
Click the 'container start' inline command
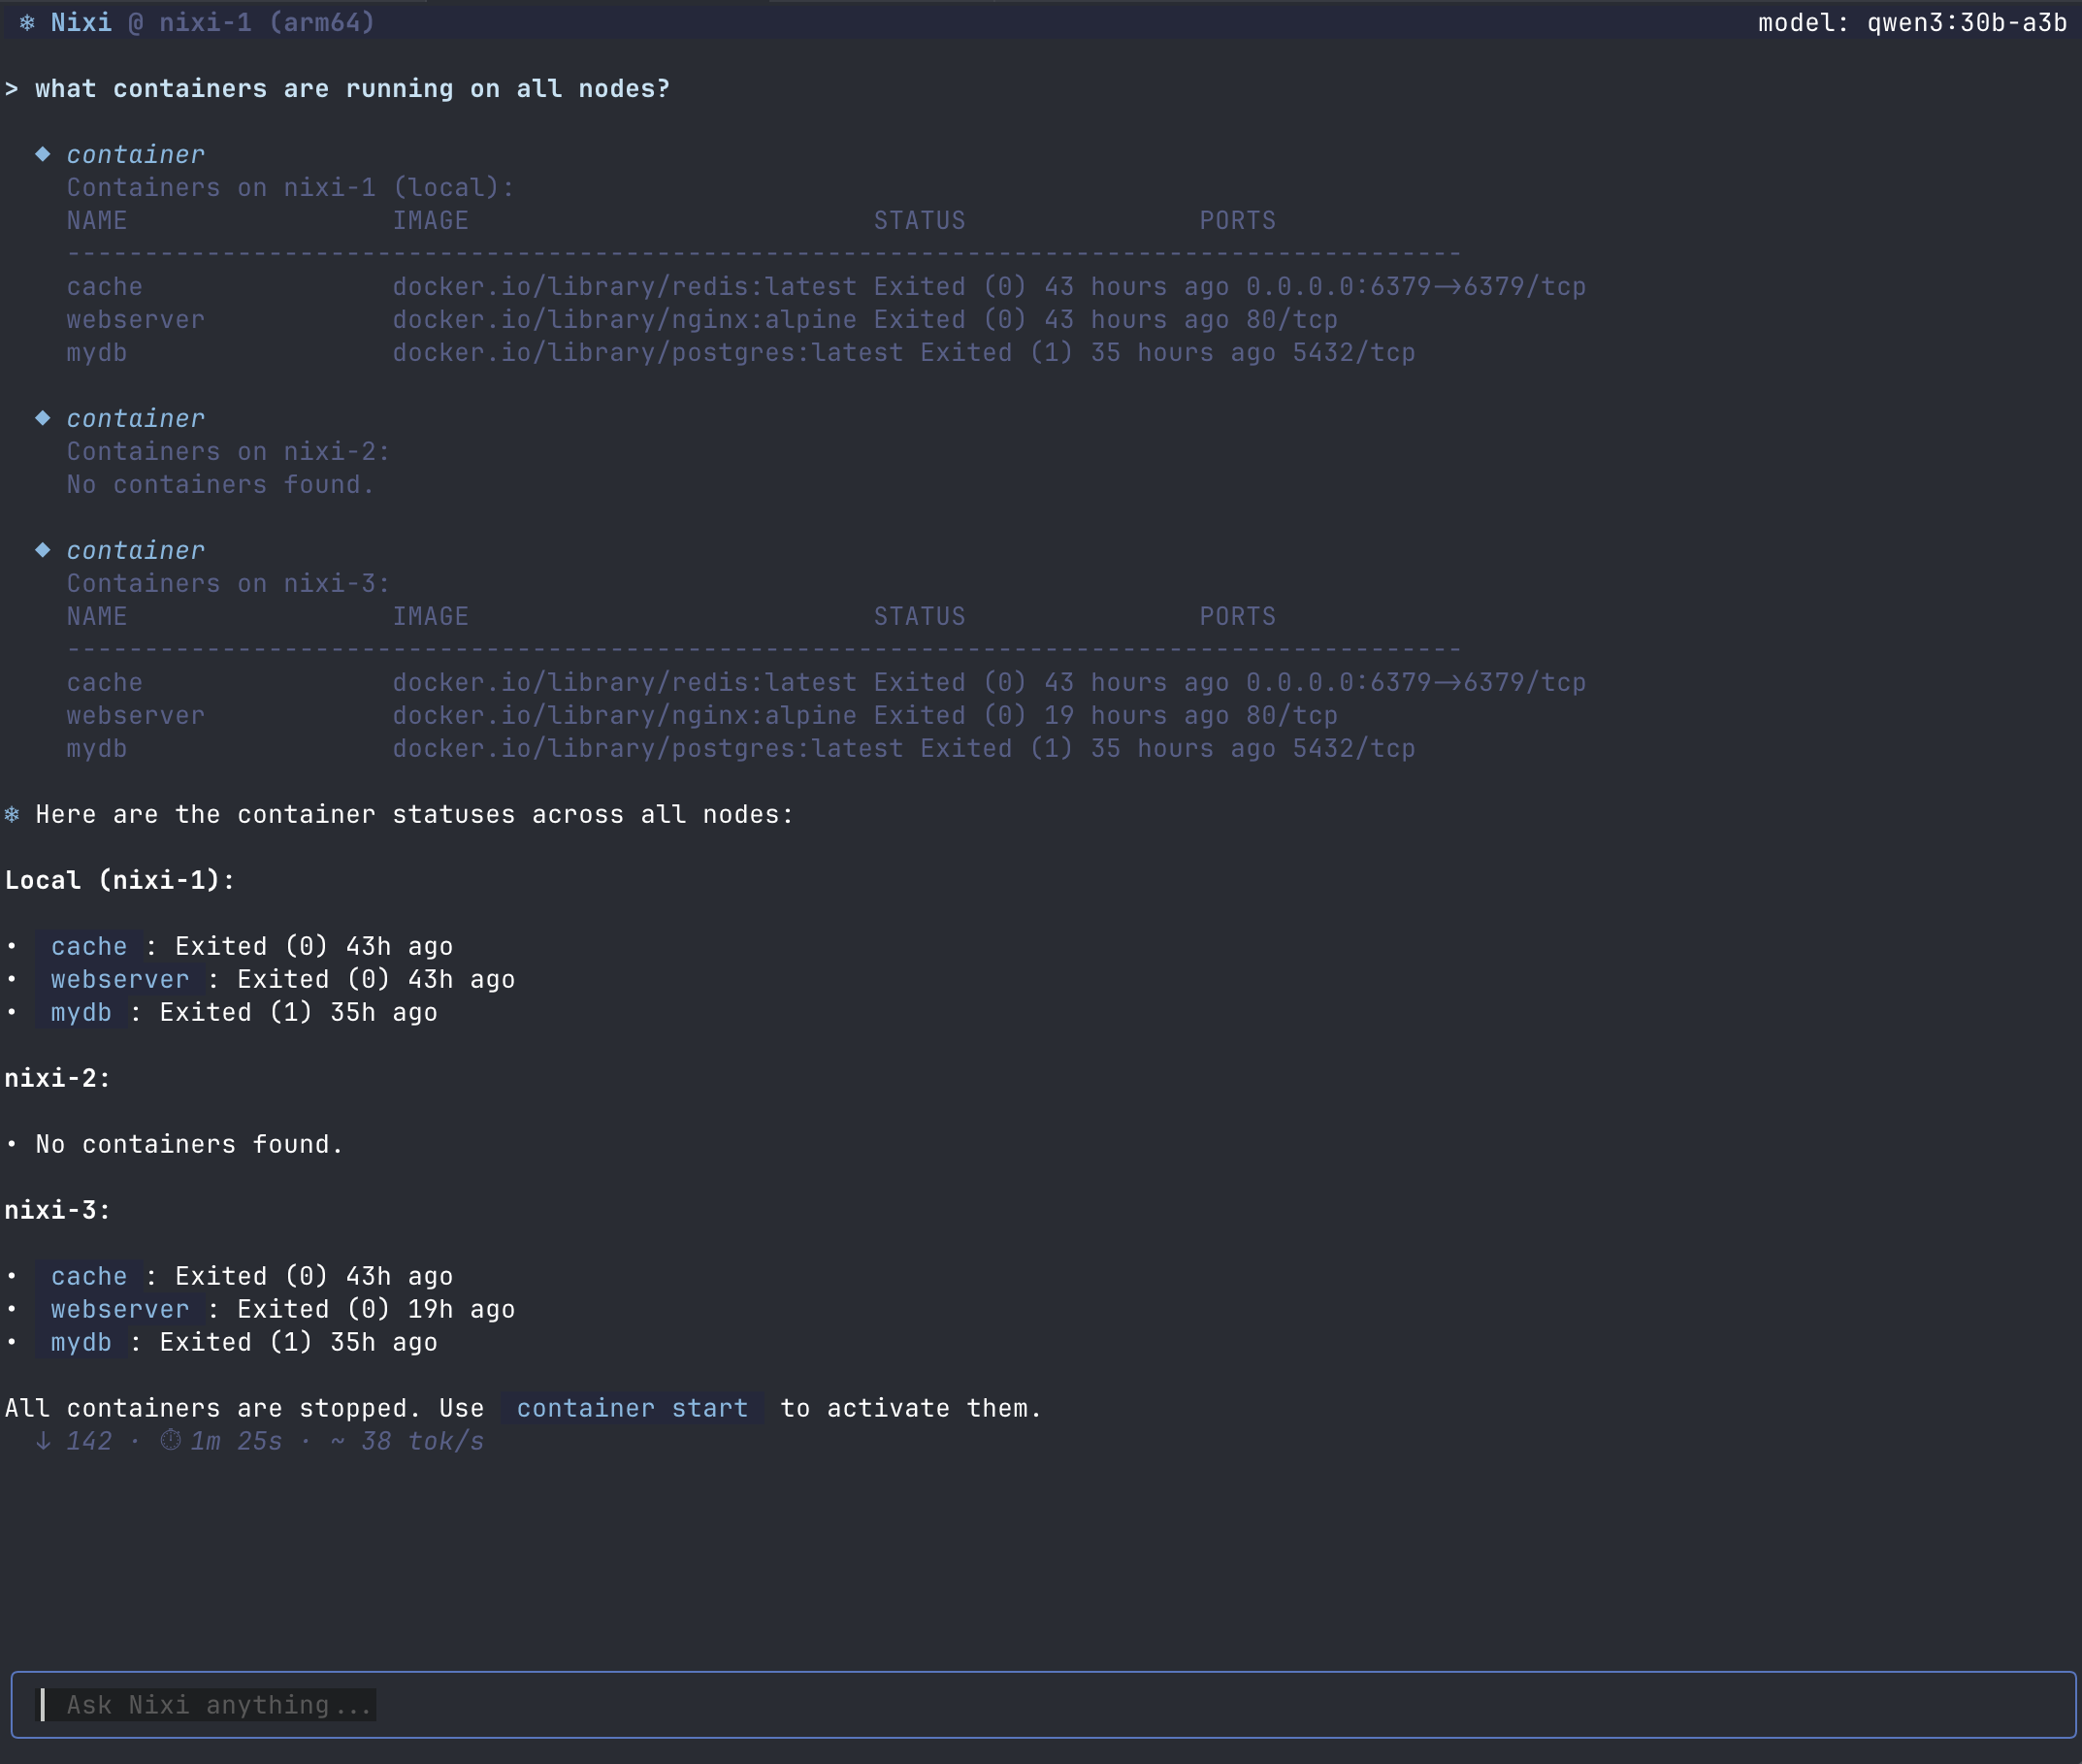632,1408
